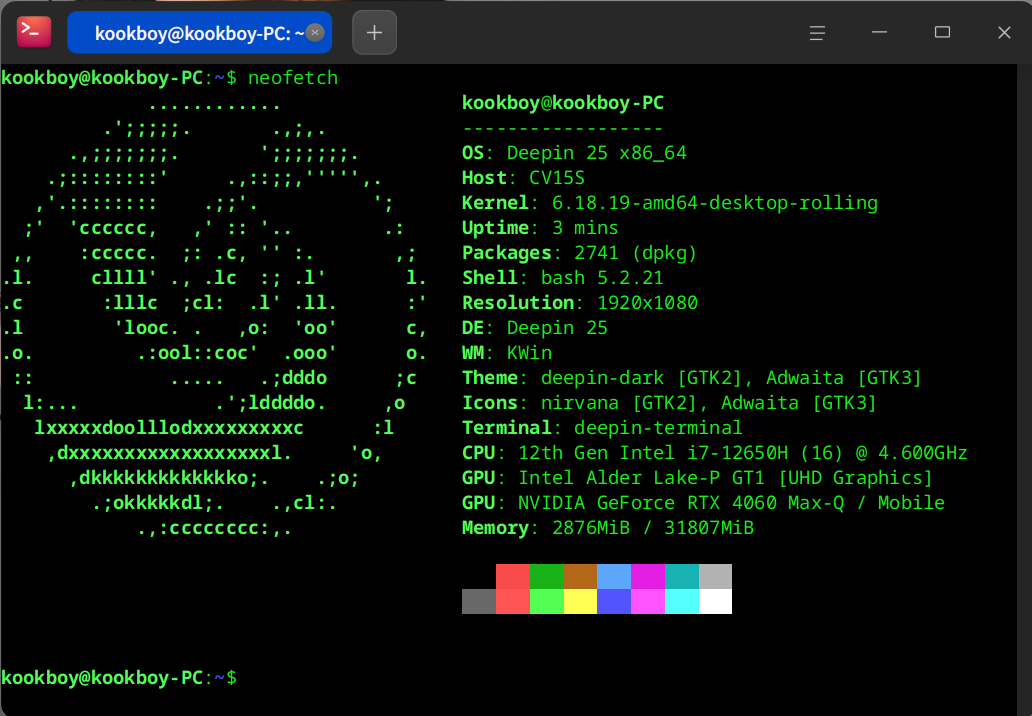This screenshot has height=716, width=1032.
Task: Click the Deepin ASCII logo art
Action: [215, 315]
